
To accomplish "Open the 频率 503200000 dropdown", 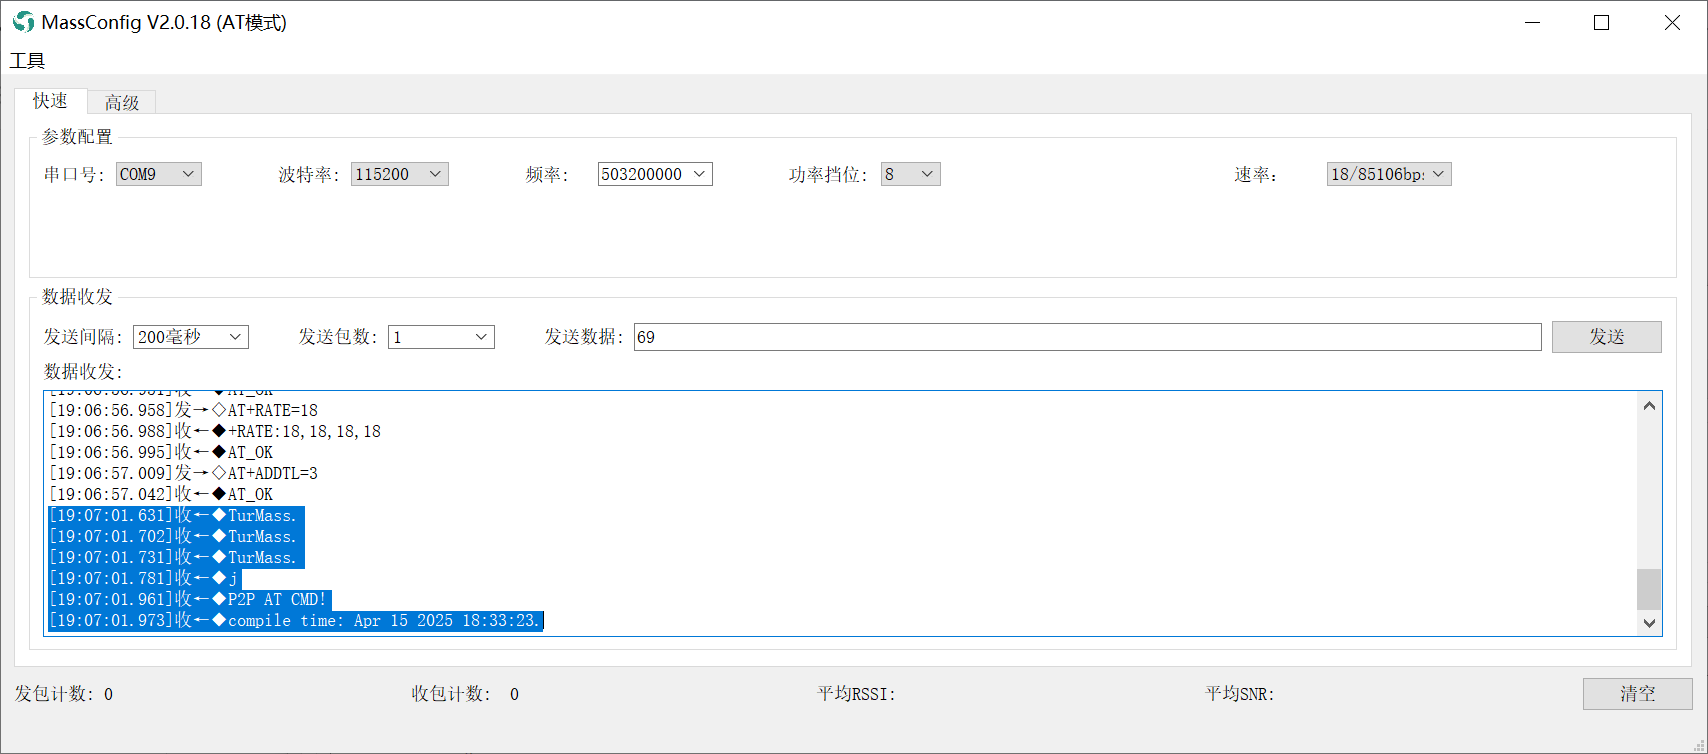I will coord(655,174).
